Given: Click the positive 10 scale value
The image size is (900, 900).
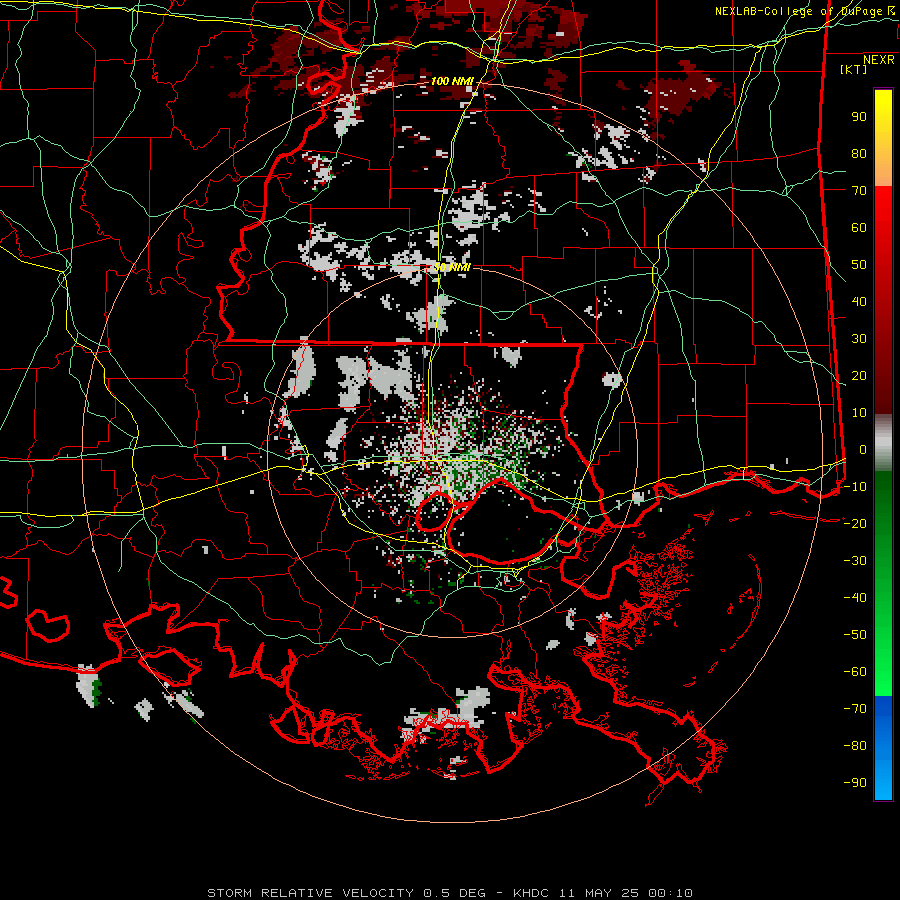Looking at the screenshot, I should point(859,413).
